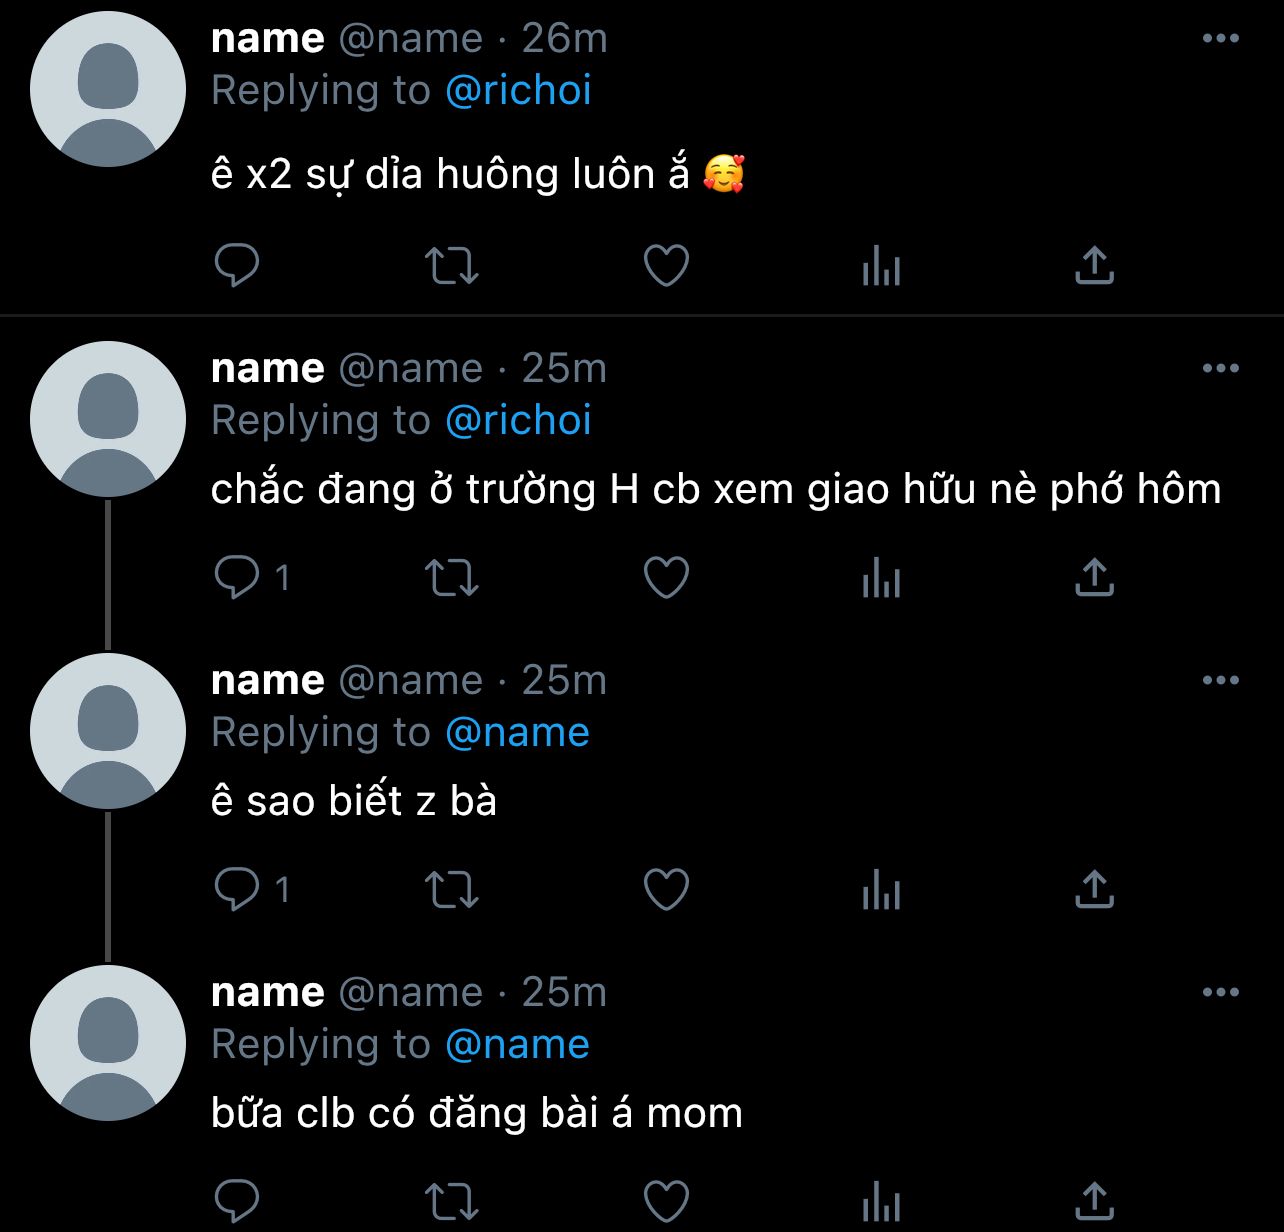This screenshot has width=1284, height=1232.
Task: Open more options for the 26m tweet
Action: [x=1220, y=39]
